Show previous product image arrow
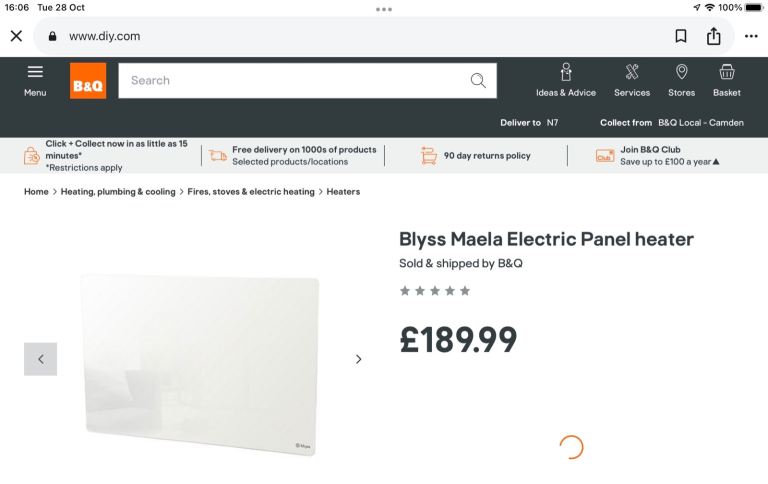Viewport: 768px width, 484px height. tap(41, 359)
